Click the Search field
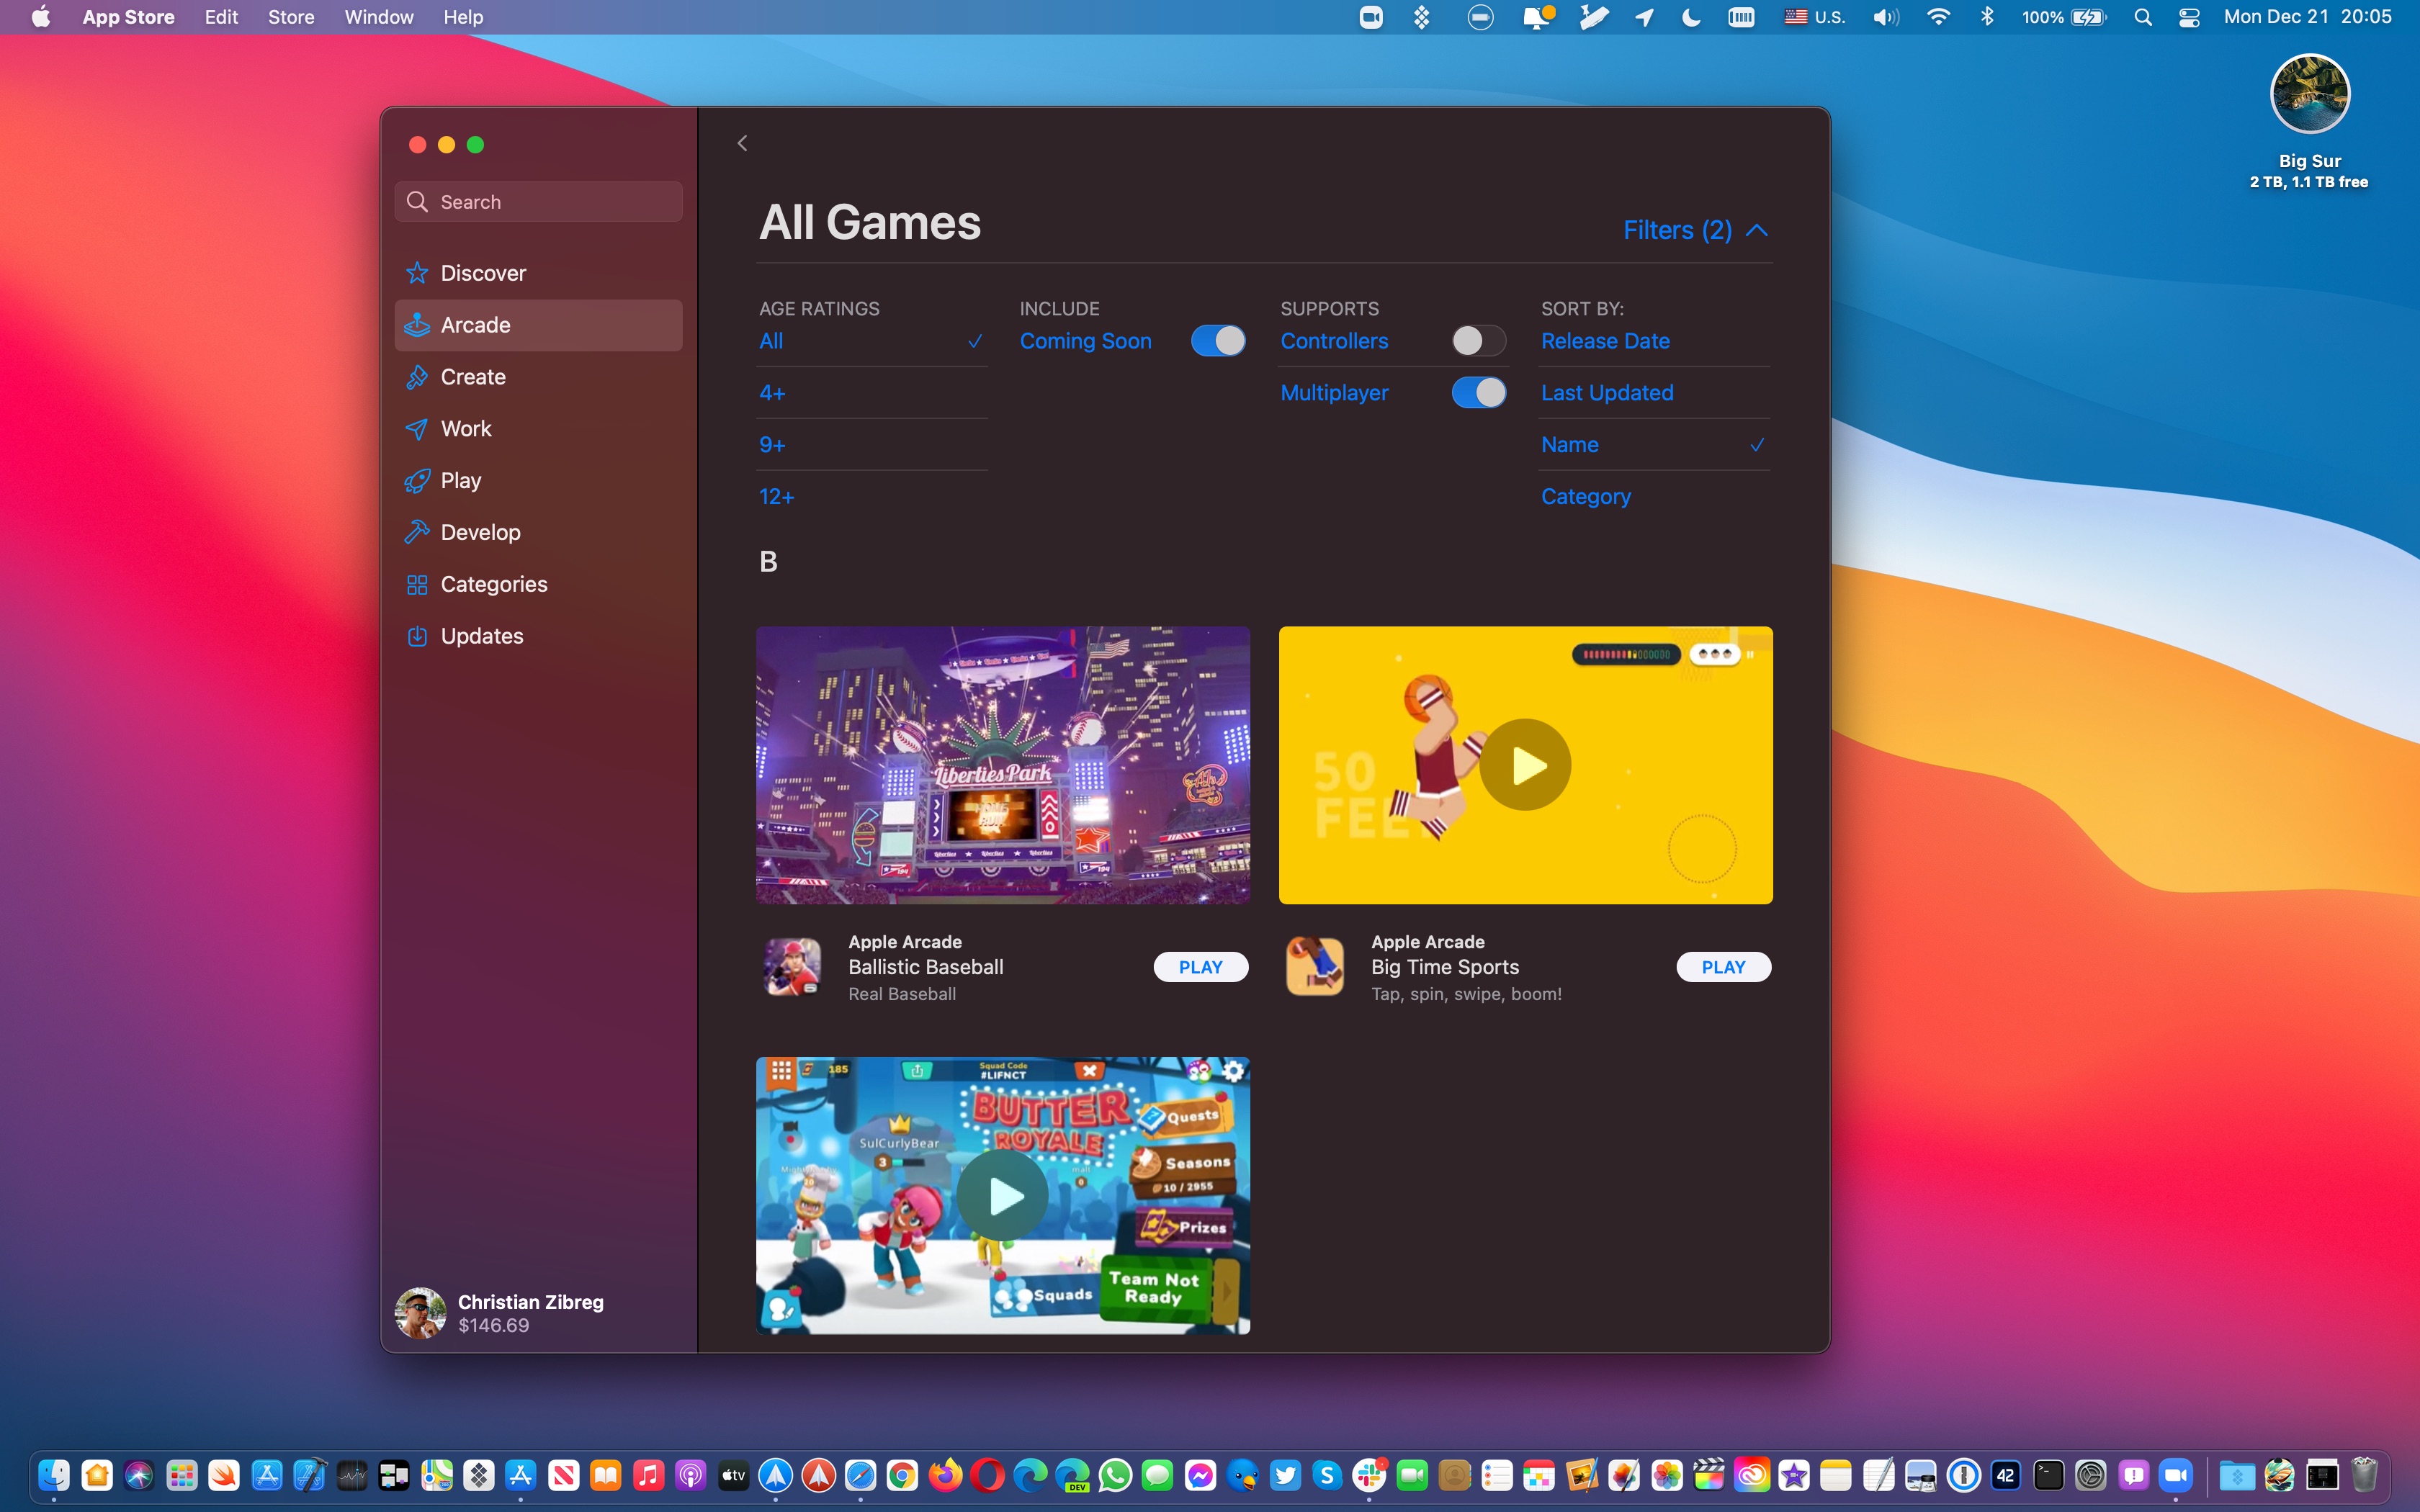This screenshot has height=1512, width=2420. click(x=538, y=202)
